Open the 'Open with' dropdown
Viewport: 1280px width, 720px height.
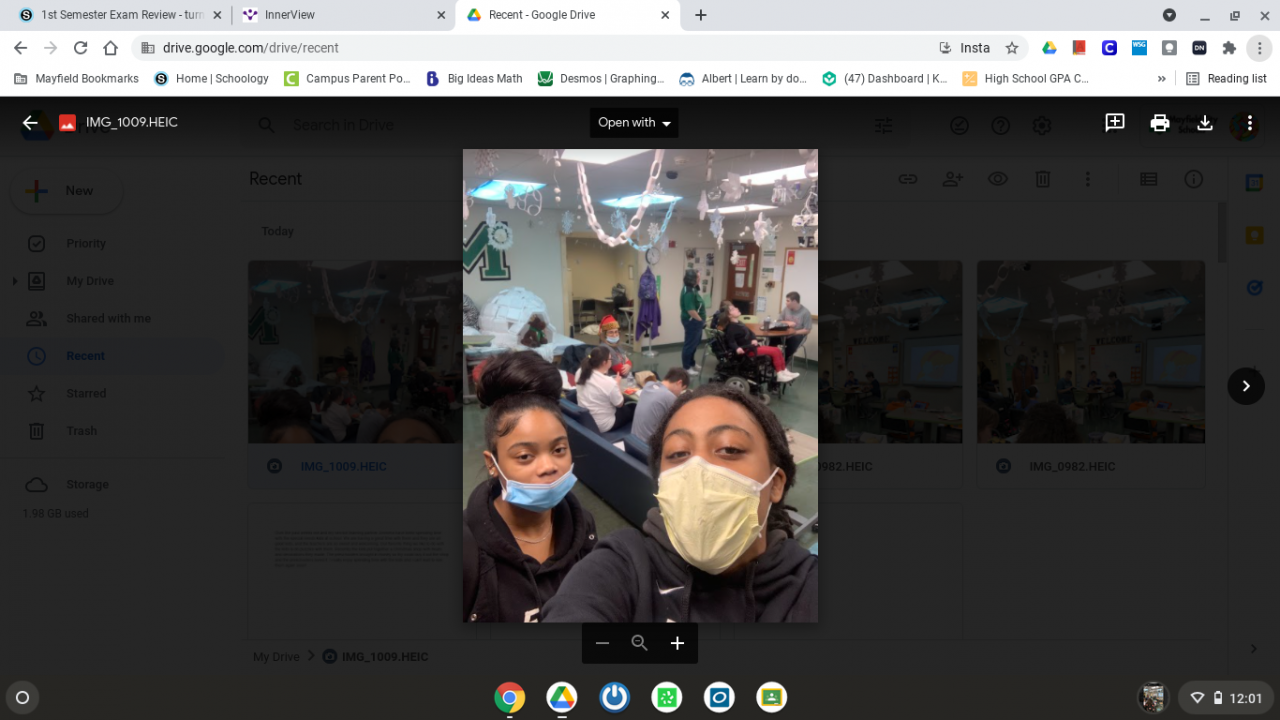click(x=634, y=123)
